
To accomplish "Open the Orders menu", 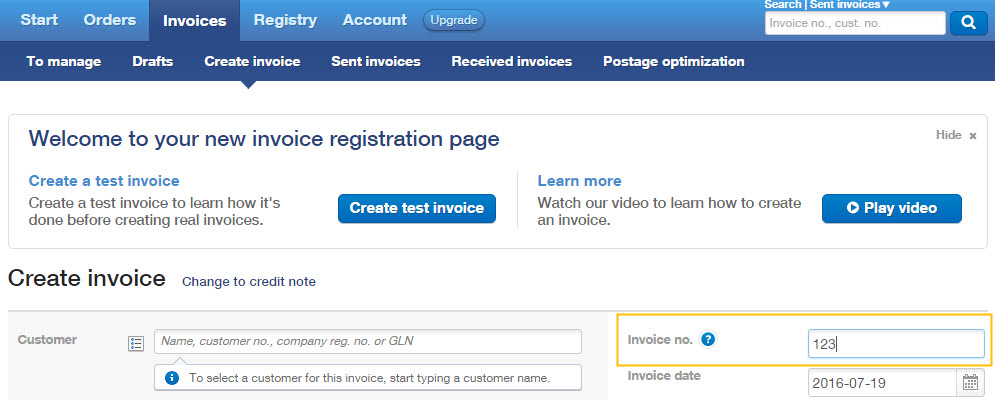I will point(110,20).
